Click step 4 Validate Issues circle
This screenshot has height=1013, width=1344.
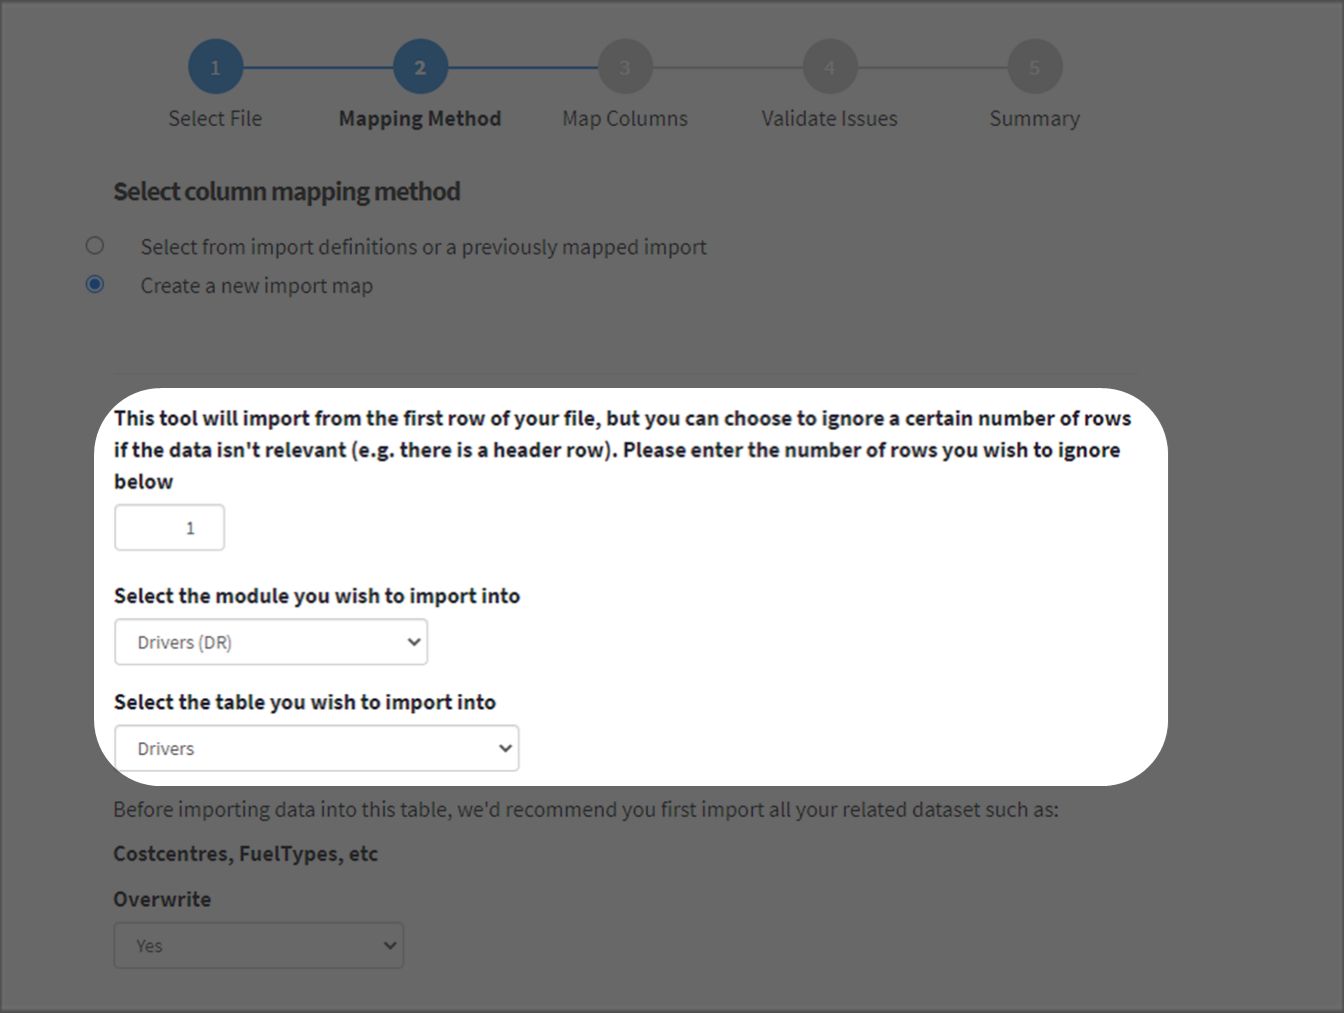tap(830, 67)
